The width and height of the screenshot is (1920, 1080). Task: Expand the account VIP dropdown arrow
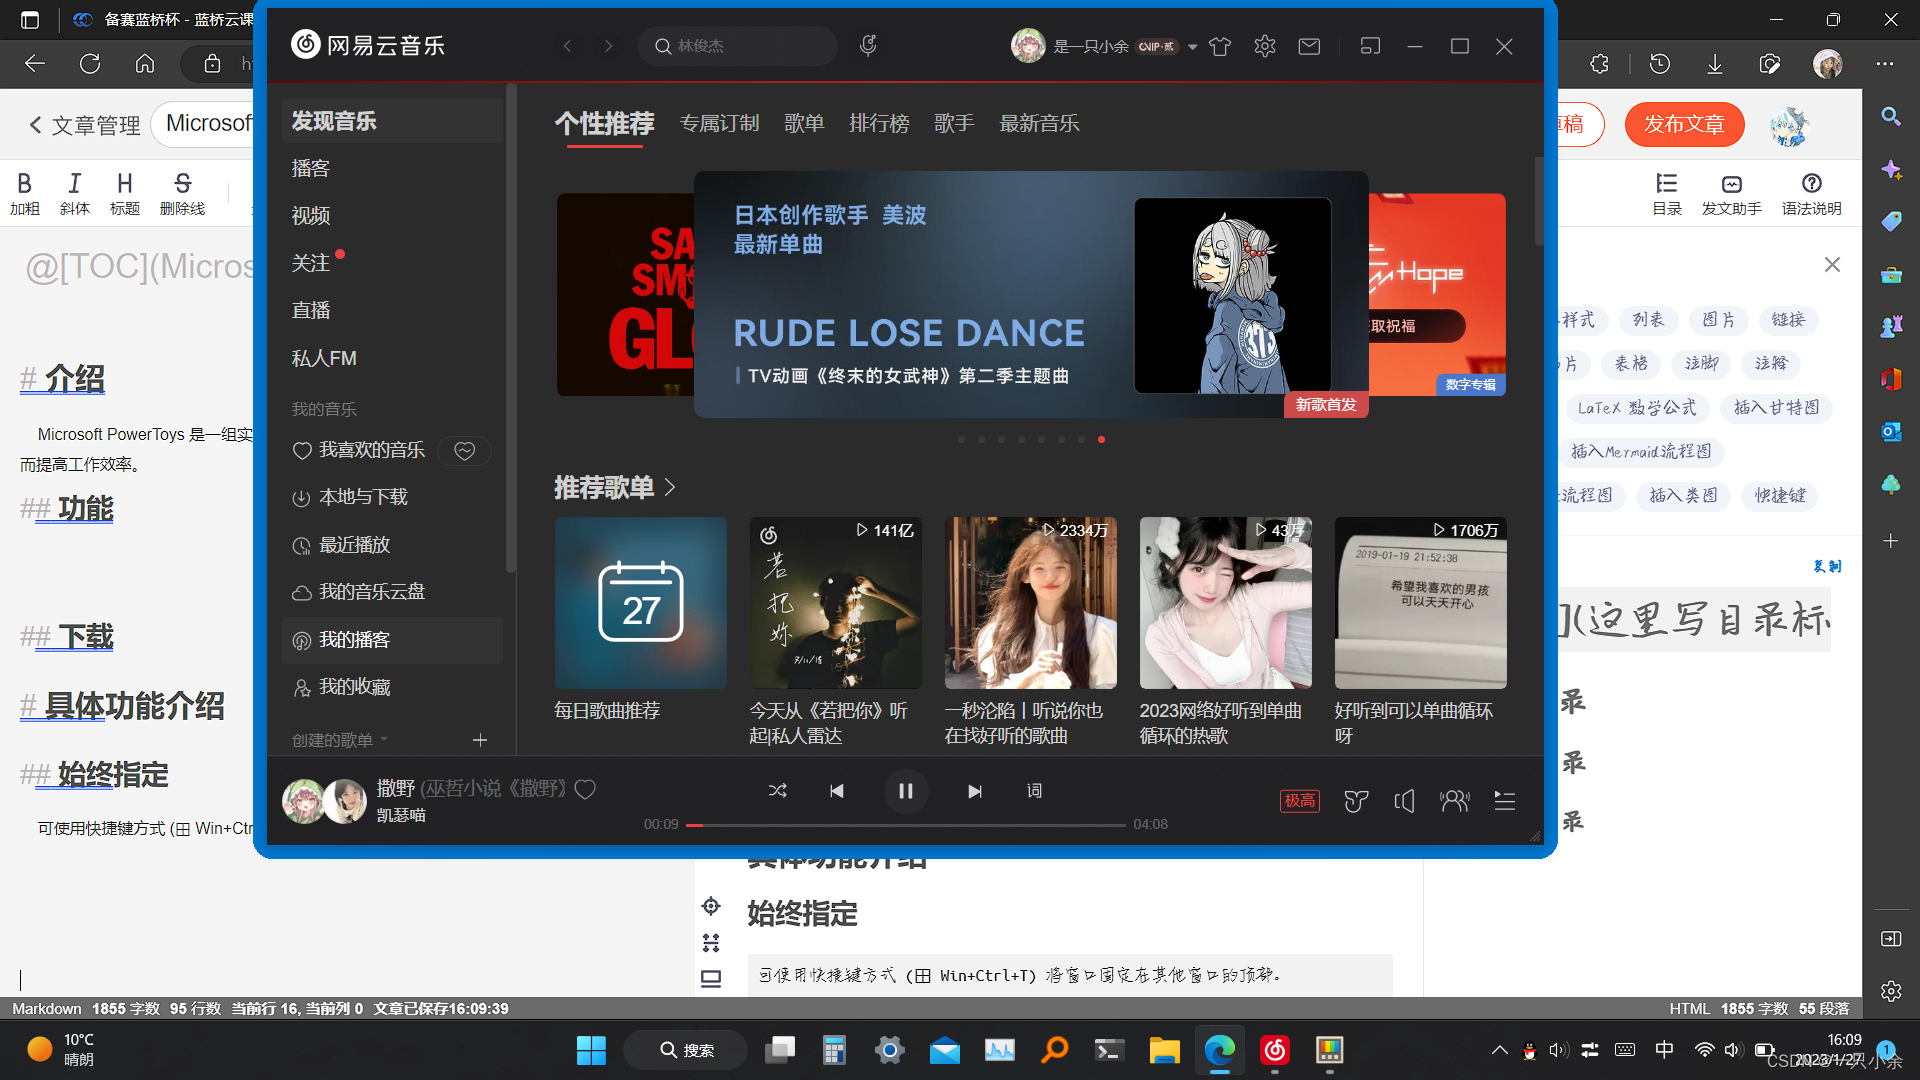1191,46
